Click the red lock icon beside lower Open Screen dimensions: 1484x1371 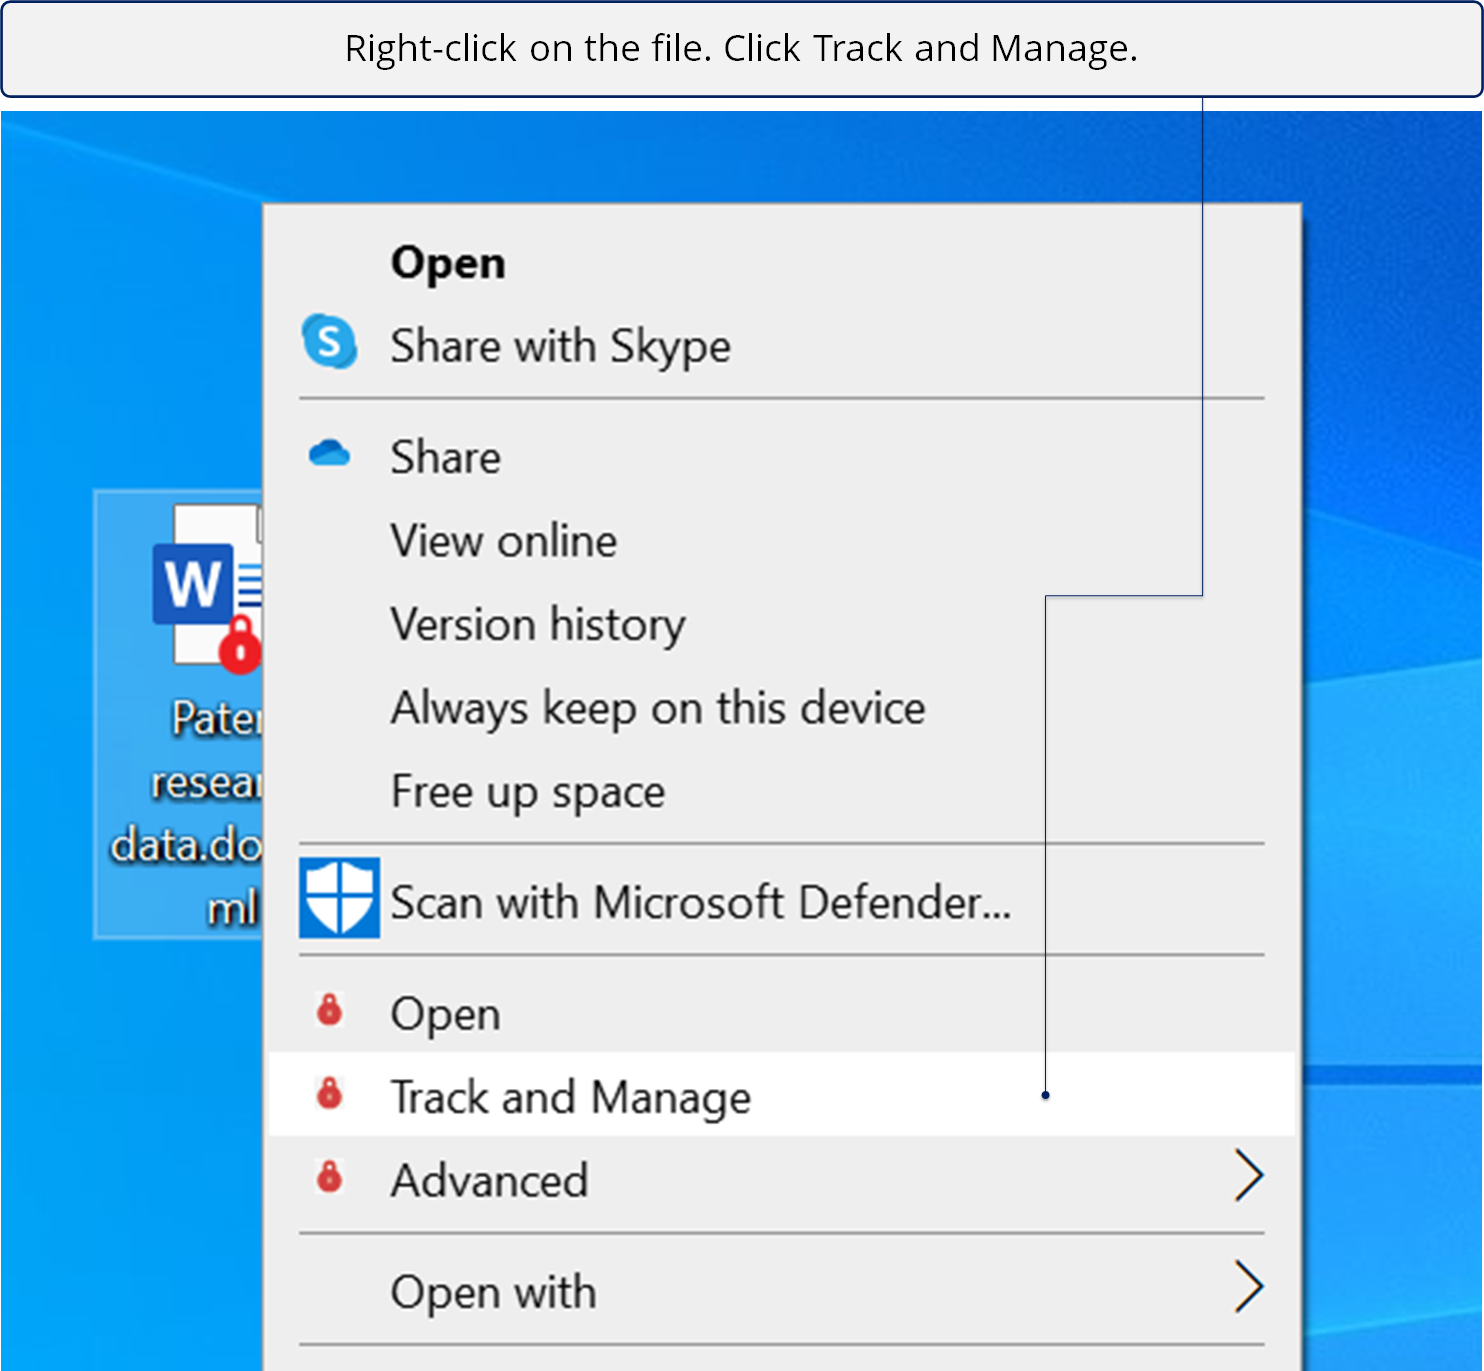click(x=329, y=1011)
